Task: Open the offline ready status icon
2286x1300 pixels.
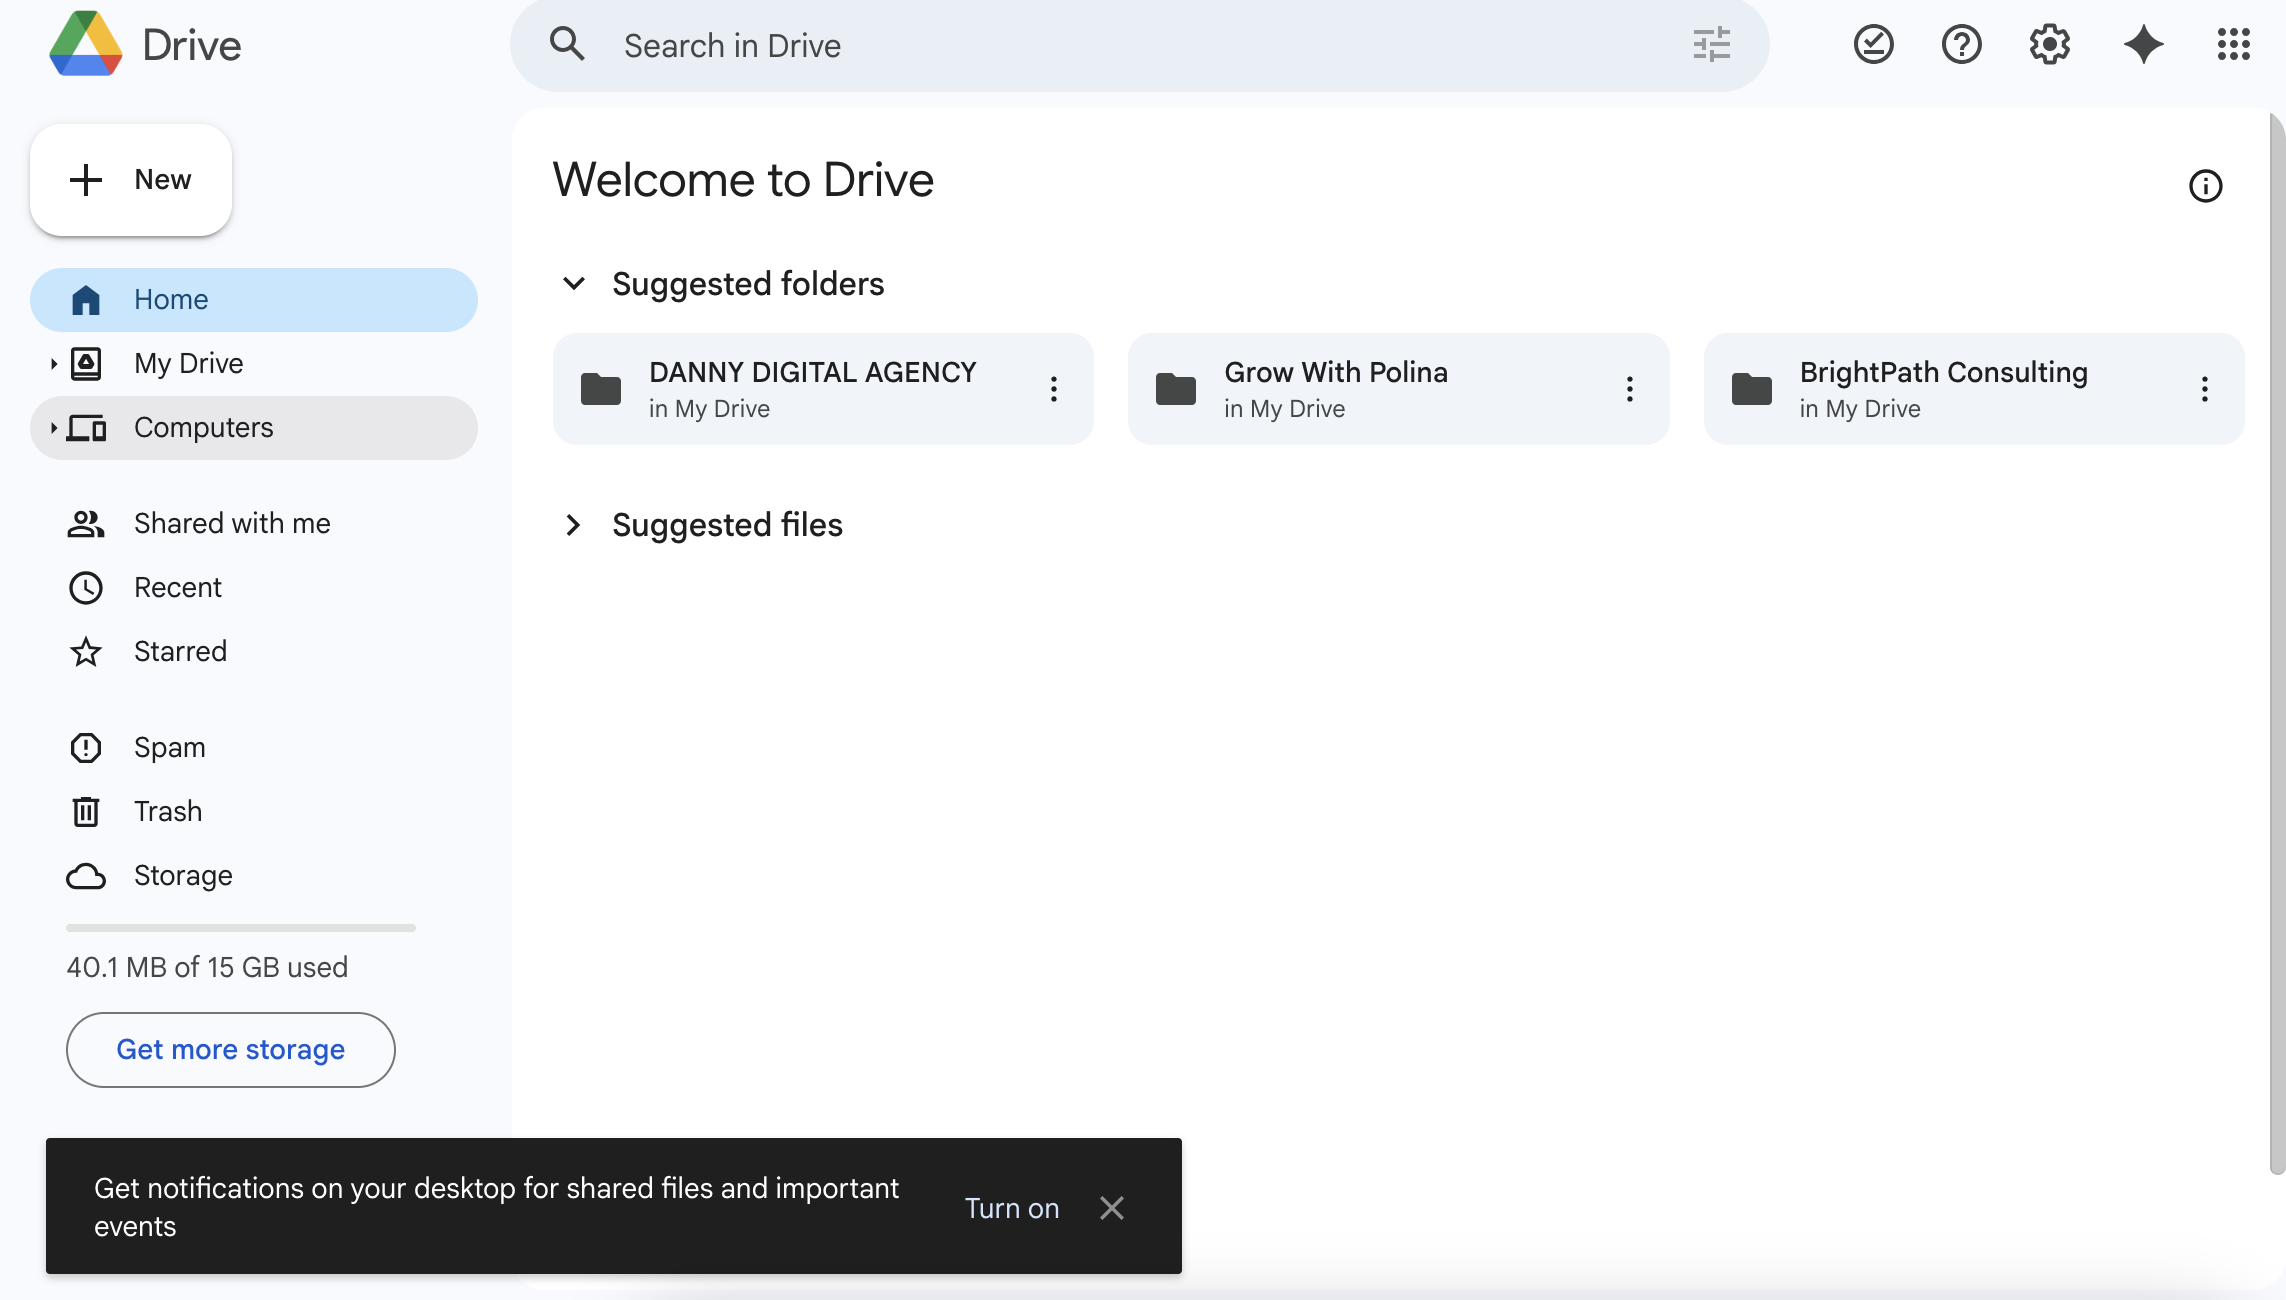Action: tap(1873, 45)
